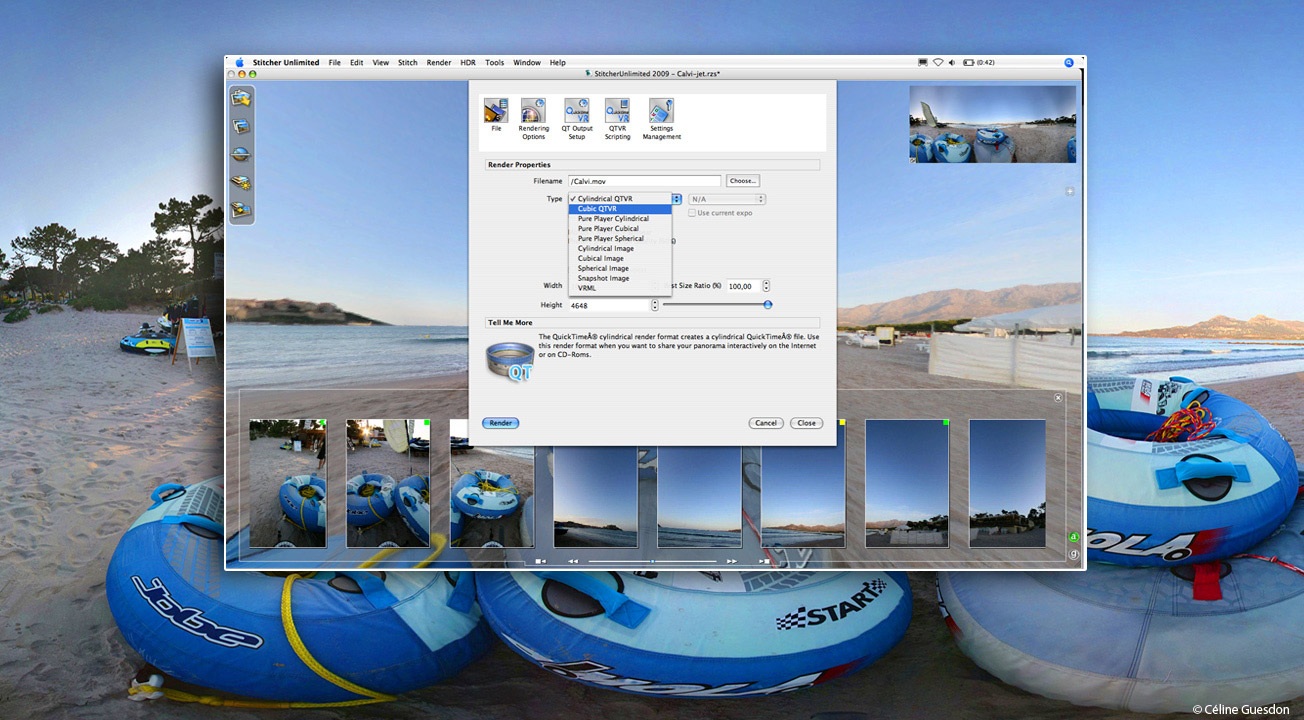Click the Filename field containing /Calvi.mov
The width and height of the screenshot is (1304, 720).
(643, 181)
